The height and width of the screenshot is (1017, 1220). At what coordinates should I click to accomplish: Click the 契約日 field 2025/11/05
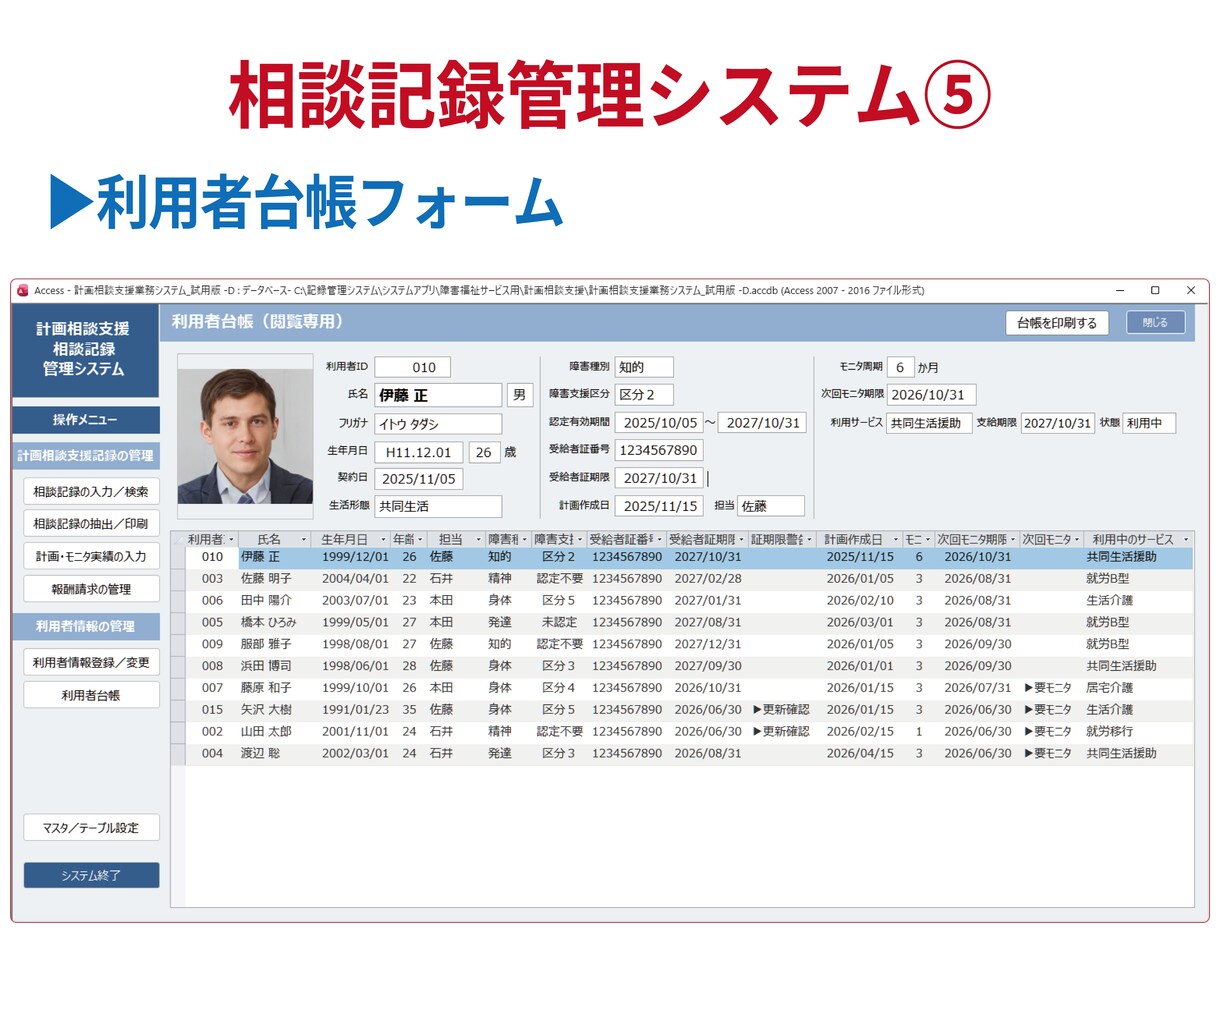pos(418,479)
